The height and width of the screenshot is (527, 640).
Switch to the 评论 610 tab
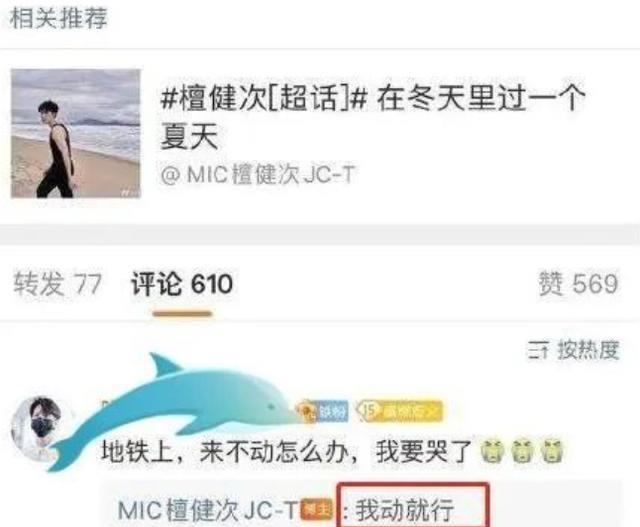(x=182, y=284)
